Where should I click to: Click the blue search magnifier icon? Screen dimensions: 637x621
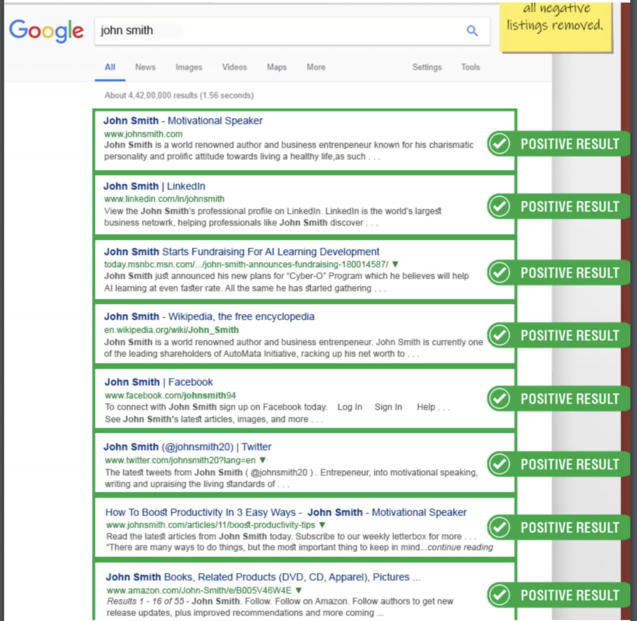click(x=472, y=31)
